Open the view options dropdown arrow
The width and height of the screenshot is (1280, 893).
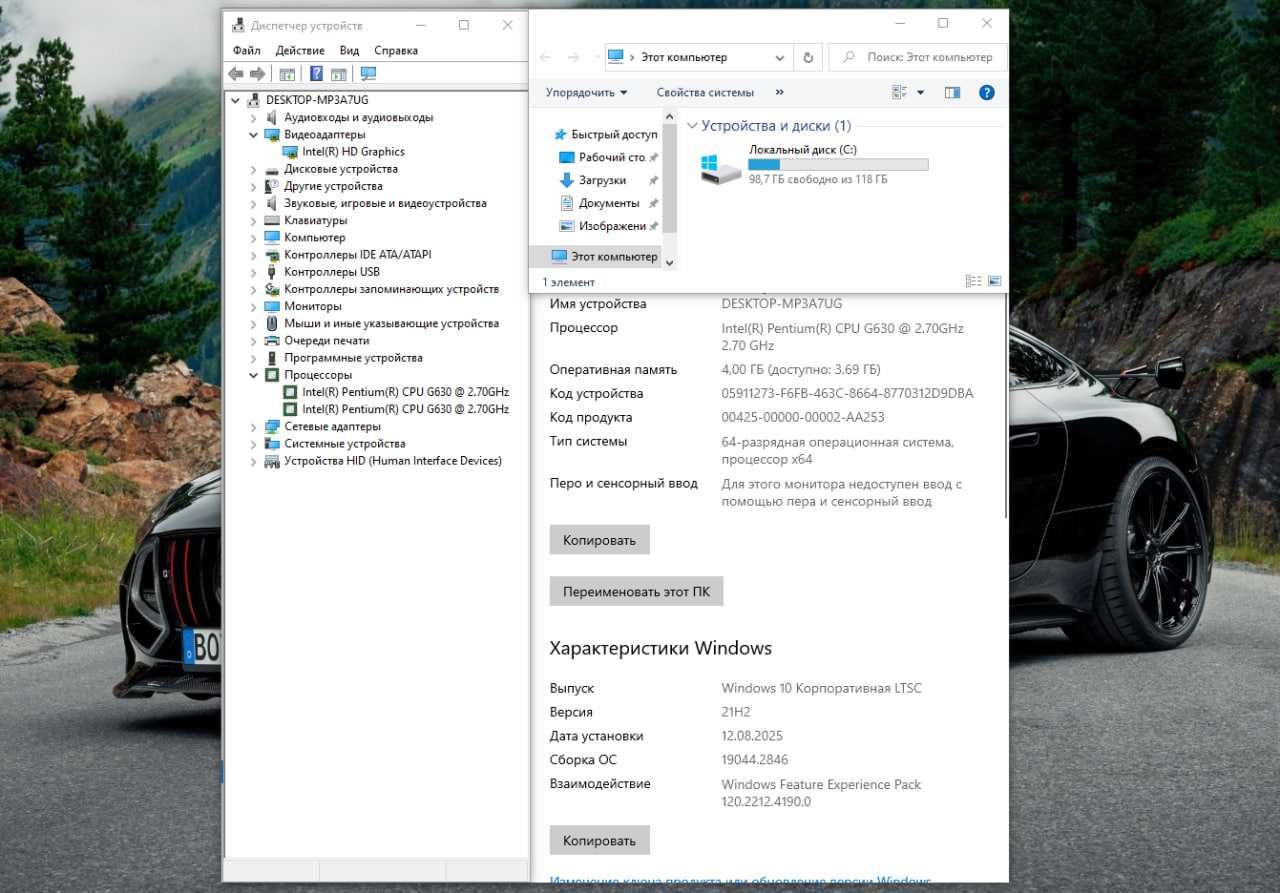(x=921, y=92)
